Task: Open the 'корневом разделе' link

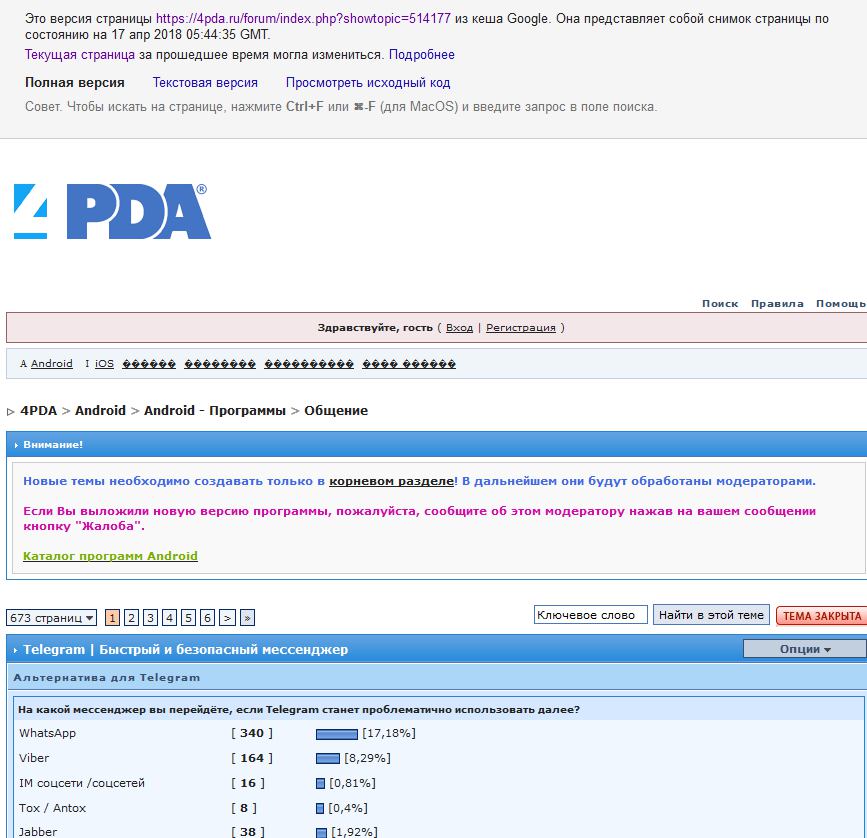Action: pyautogui.click(x=391, y=481)
